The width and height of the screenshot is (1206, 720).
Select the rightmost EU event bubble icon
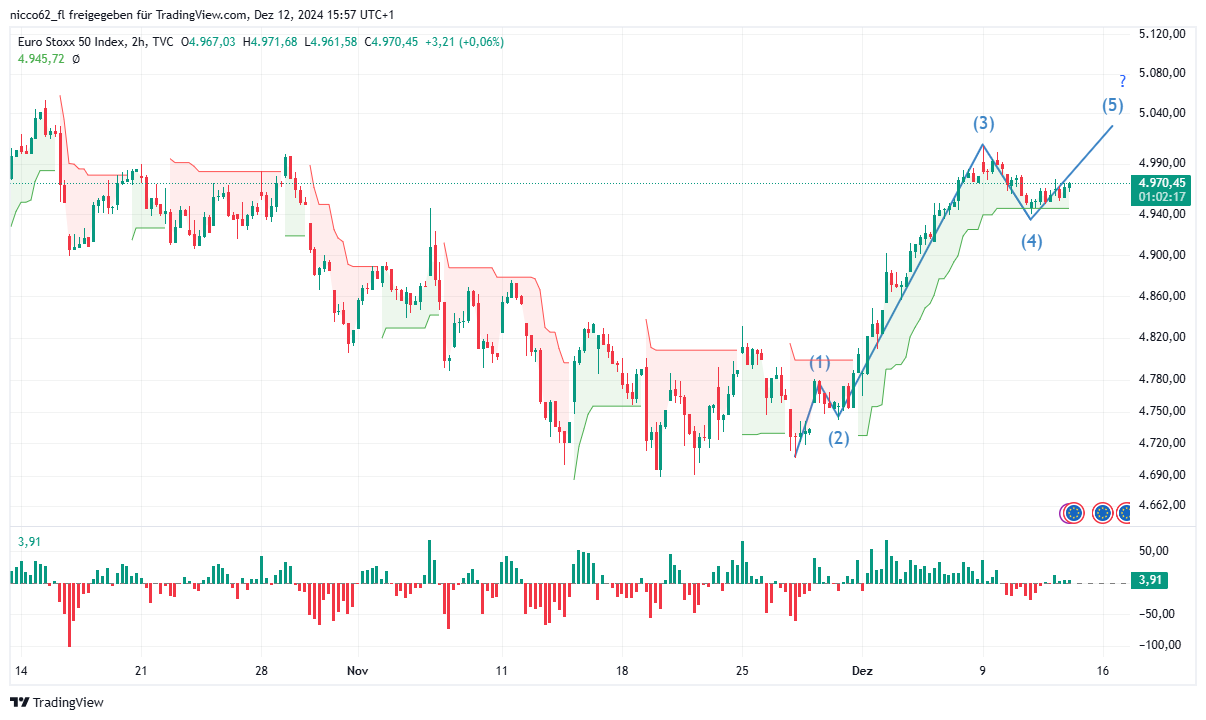pyautogui.click(x=1124, y=512)
